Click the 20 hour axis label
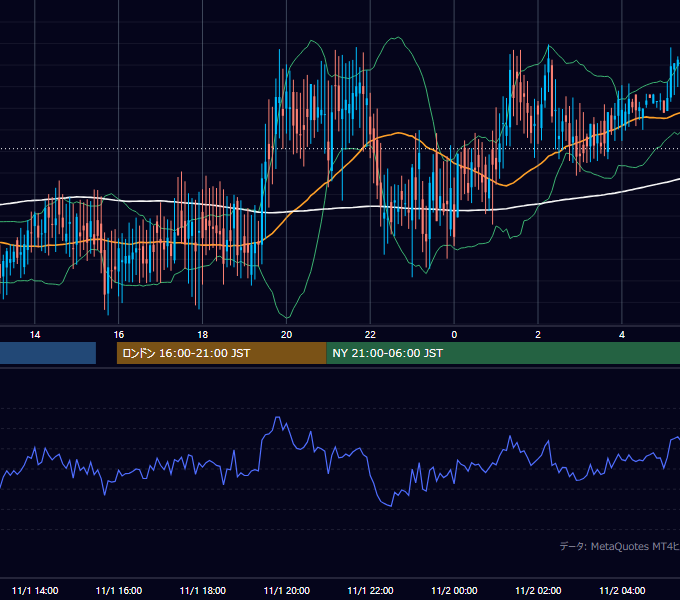 [286, 335]
